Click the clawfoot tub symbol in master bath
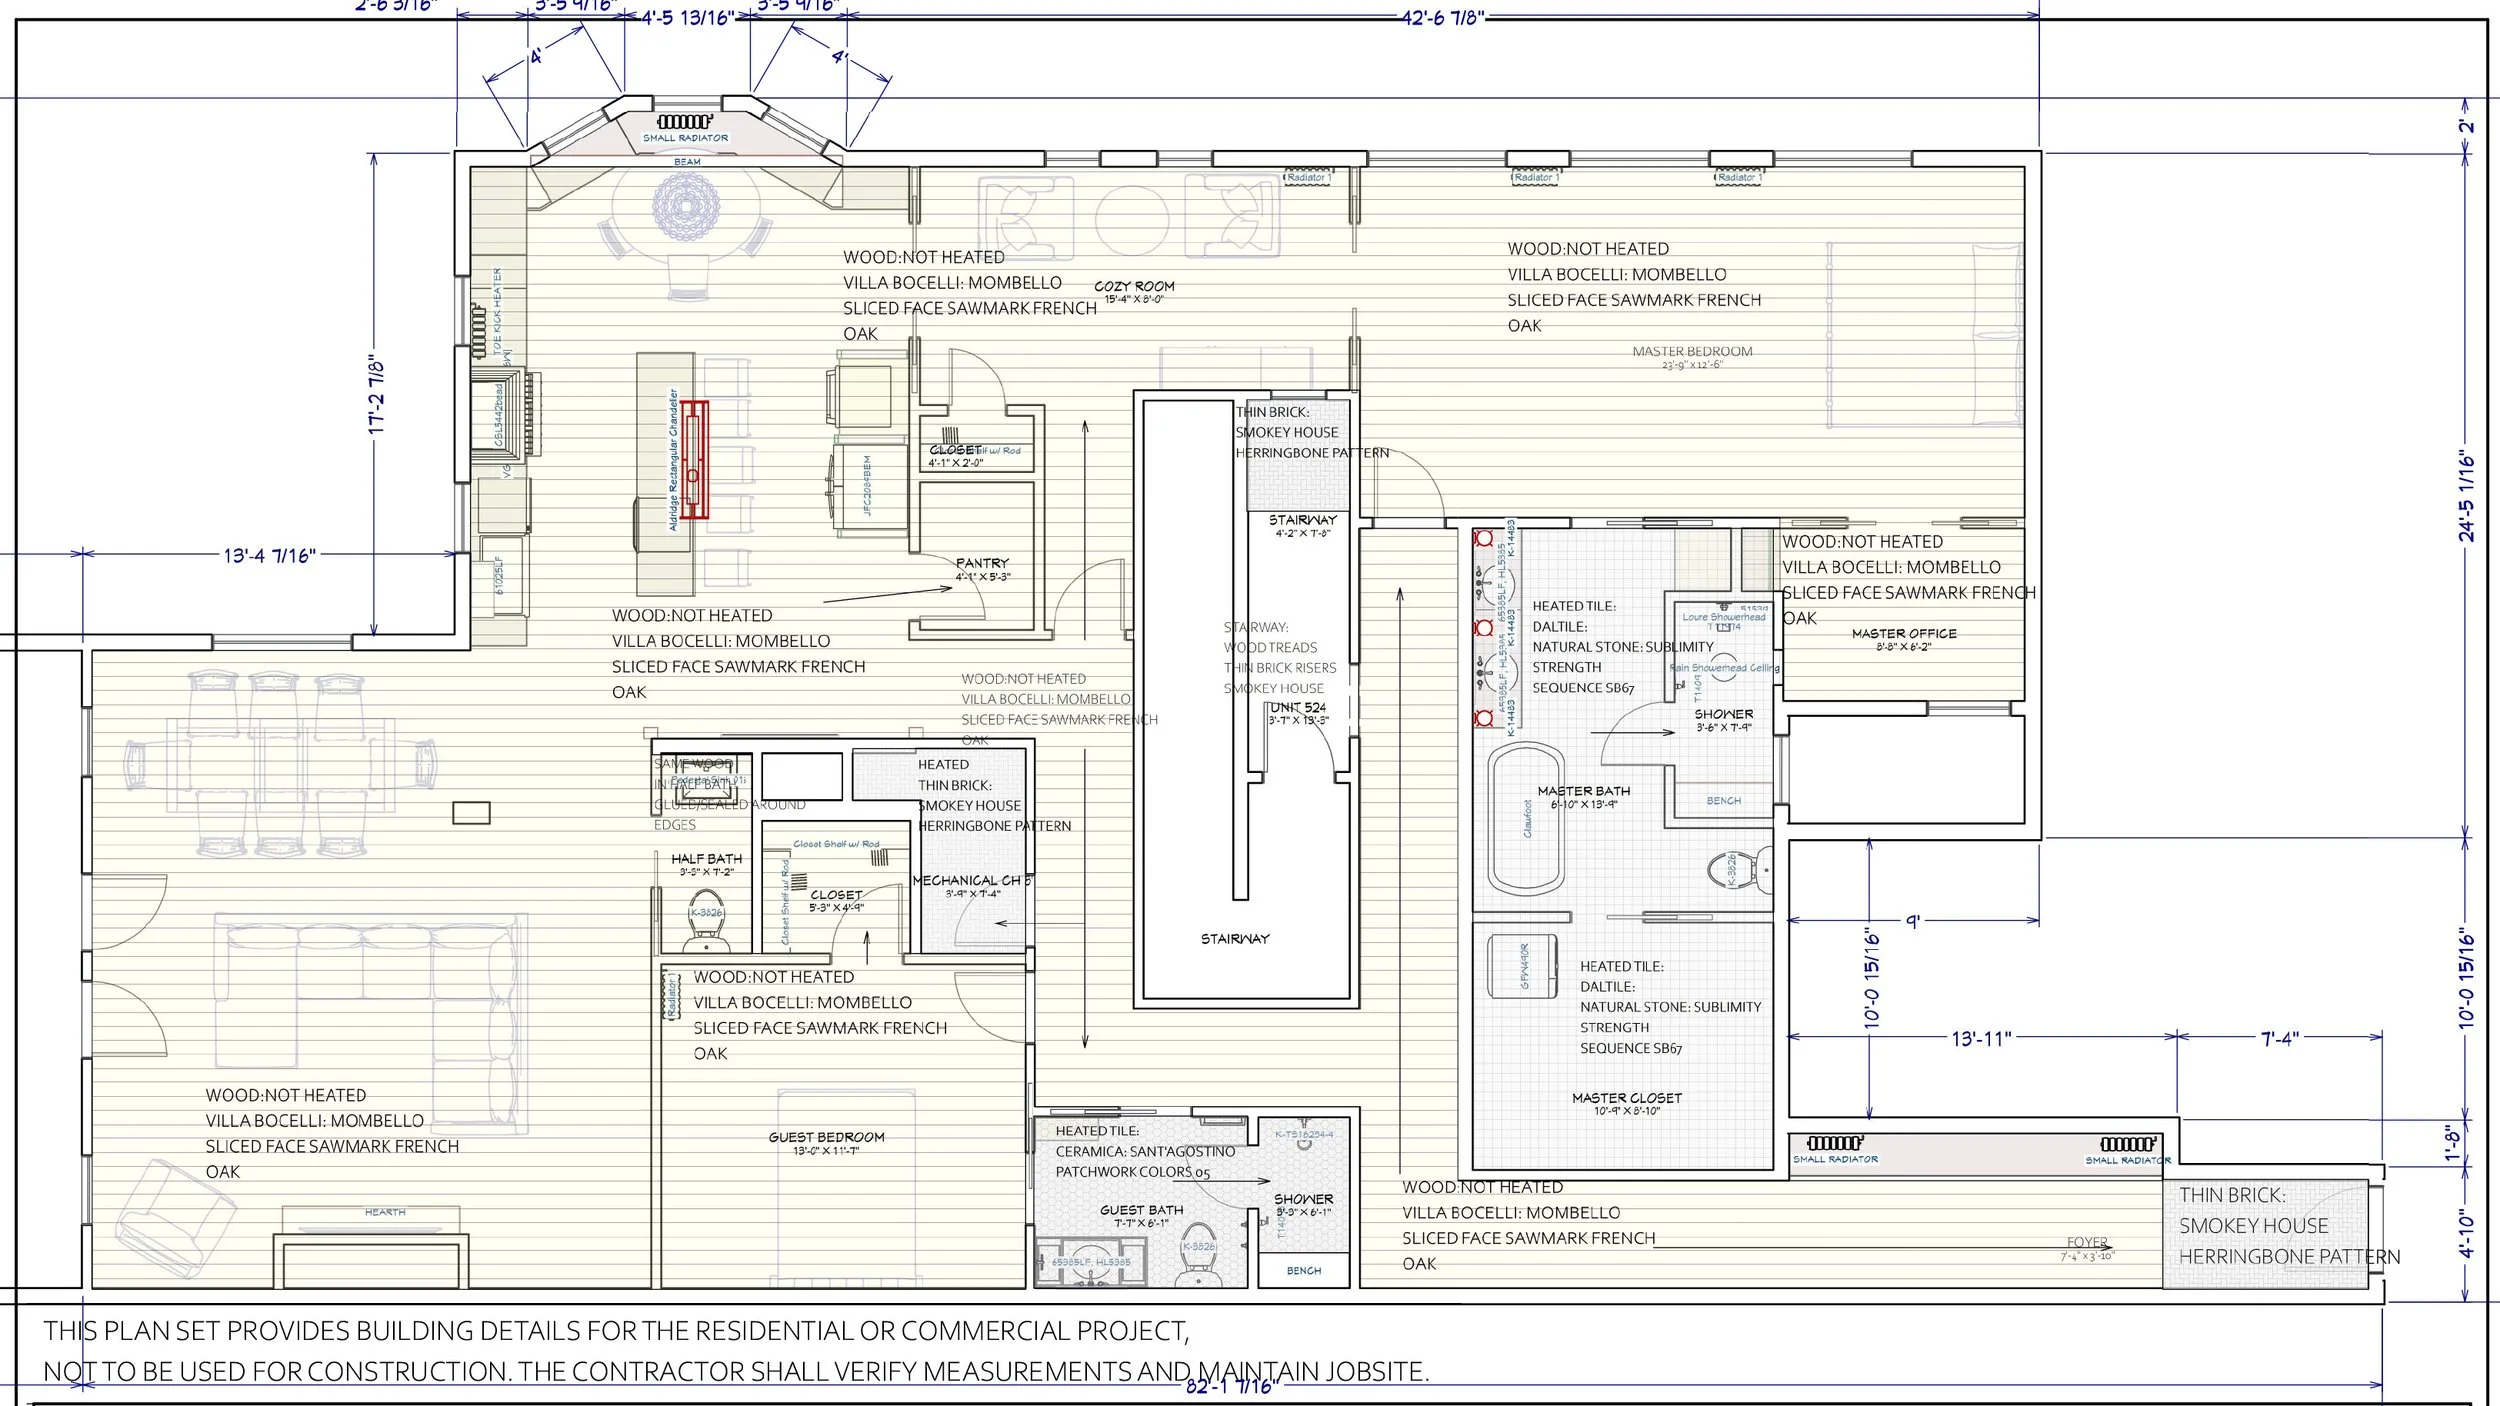 coord(1526,818)
